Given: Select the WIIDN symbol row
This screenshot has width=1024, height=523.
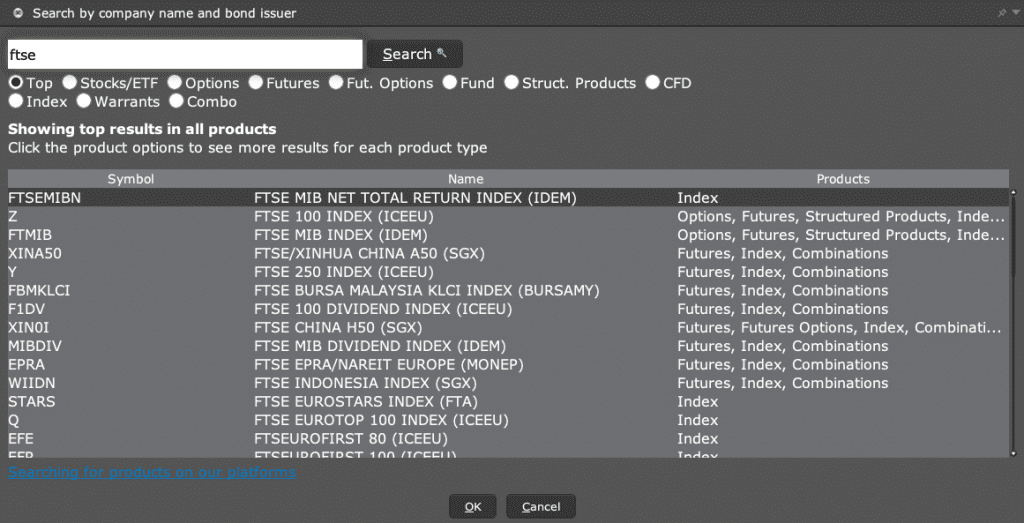Looking at the screenshot, I should (x=508, y=383).
